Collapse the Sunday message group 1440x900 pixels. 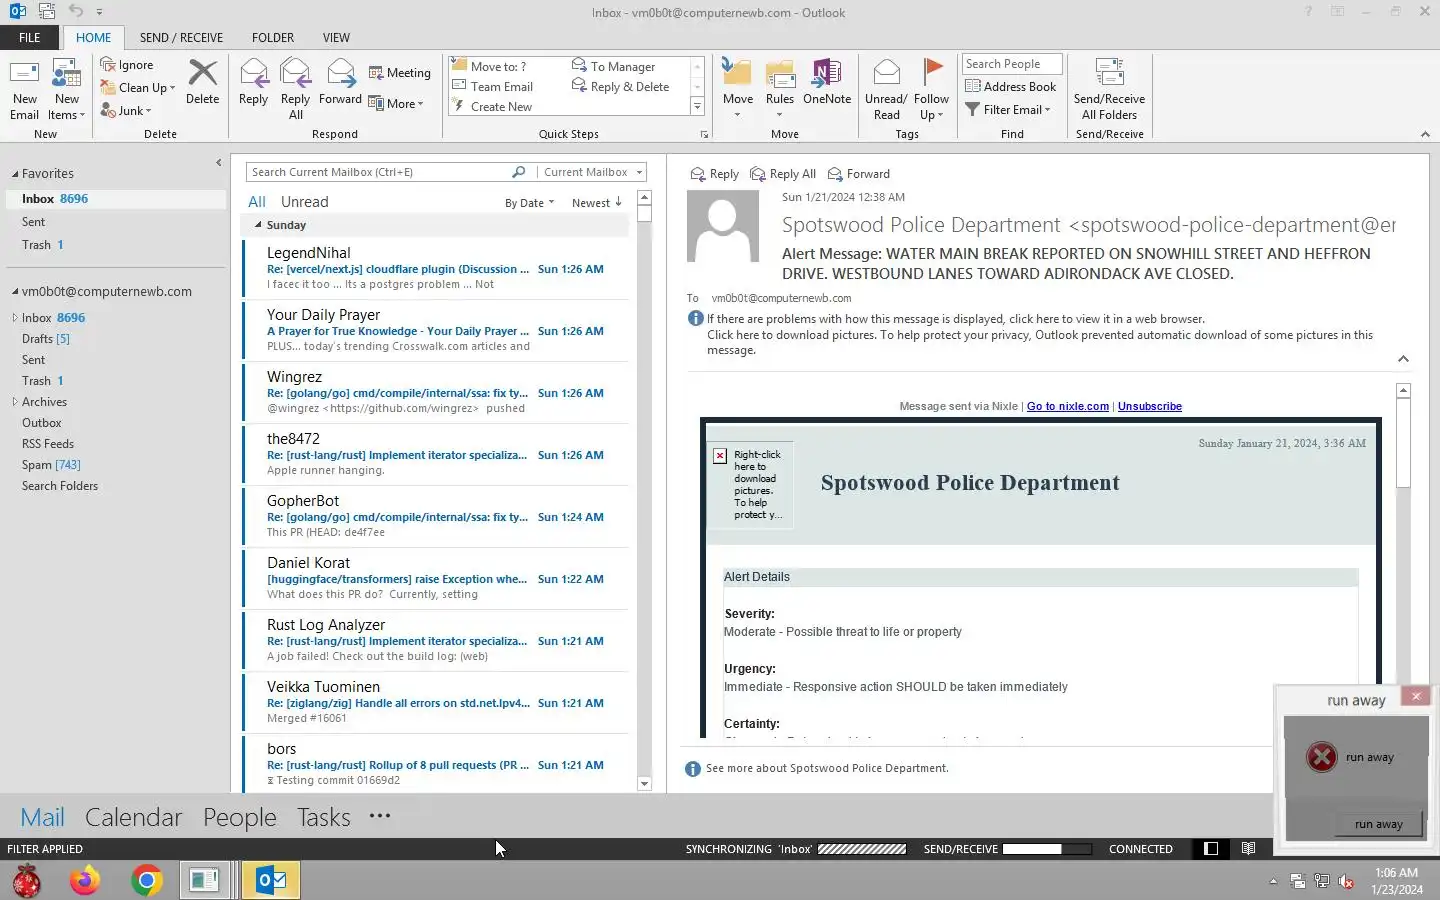258,225
